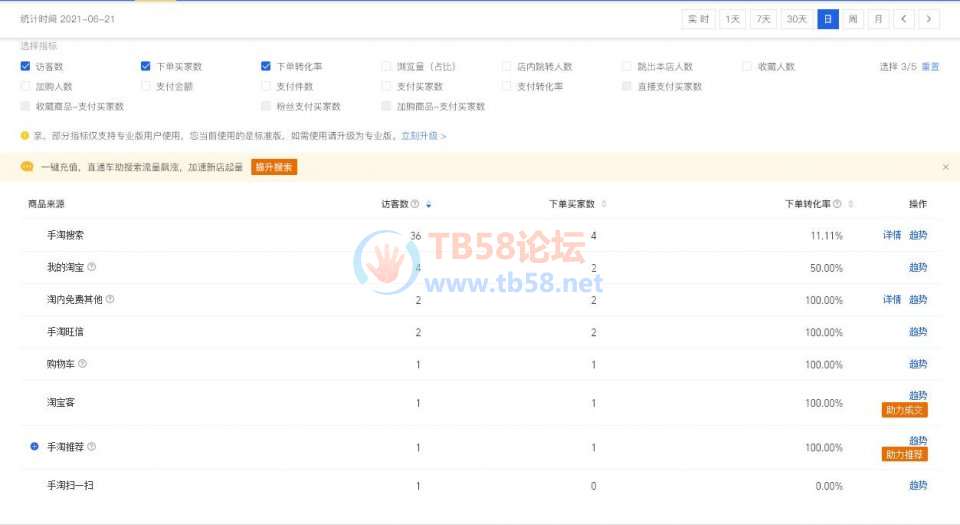Screen dimensions: 960x525
Task: Click the help icon beside 淘内免费其他
Action: (110, 300)
